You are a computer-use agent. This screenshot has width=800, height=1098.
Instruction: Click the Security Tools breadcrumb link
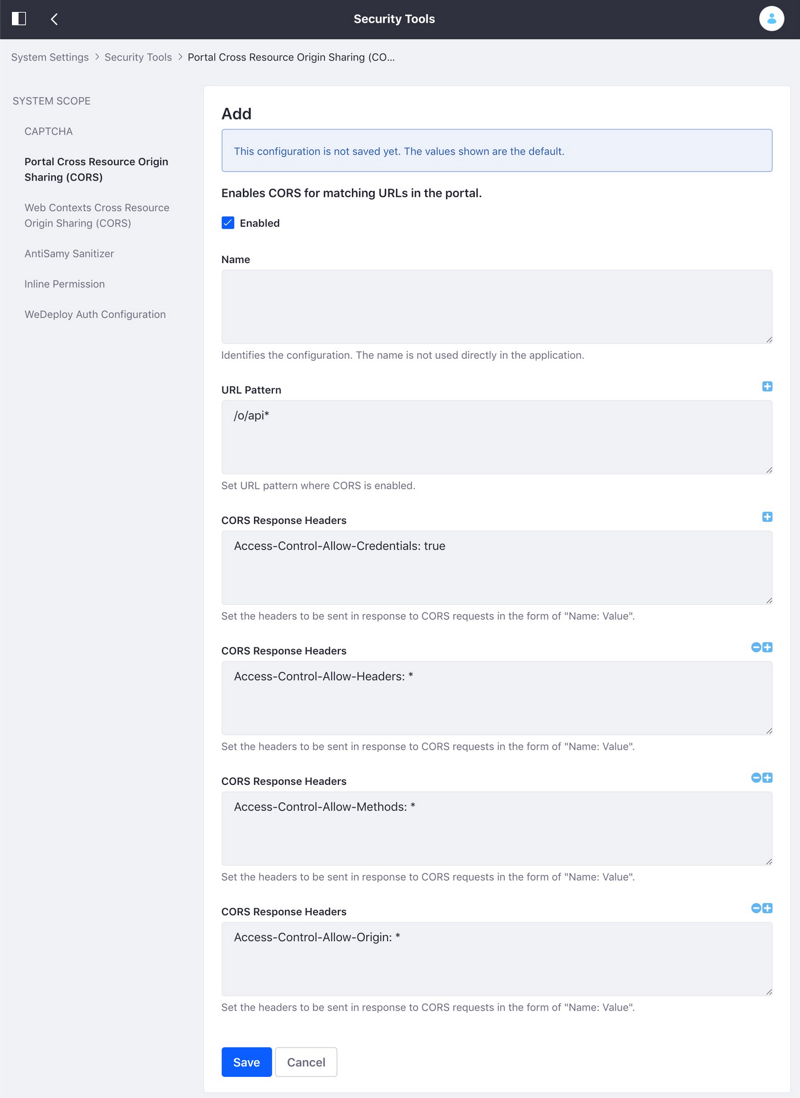[138, 57]
